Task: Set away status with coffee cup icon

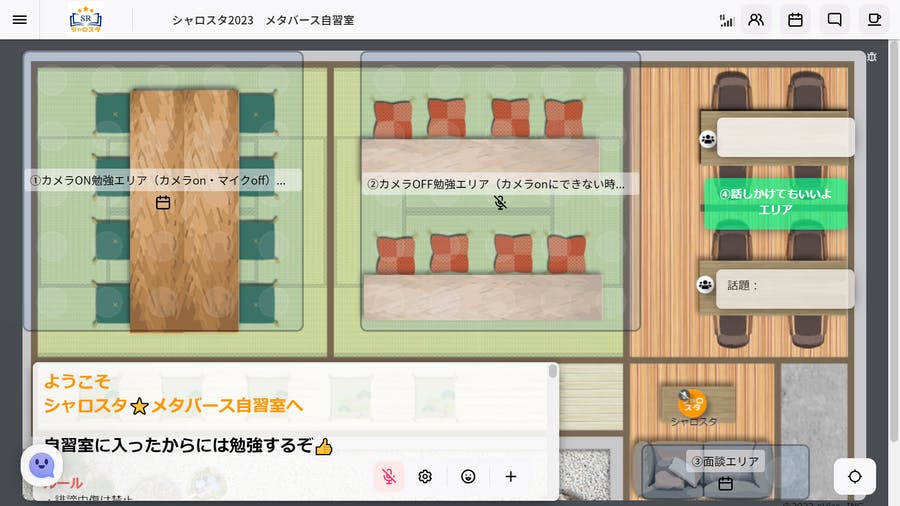Action: pos(873,20)
